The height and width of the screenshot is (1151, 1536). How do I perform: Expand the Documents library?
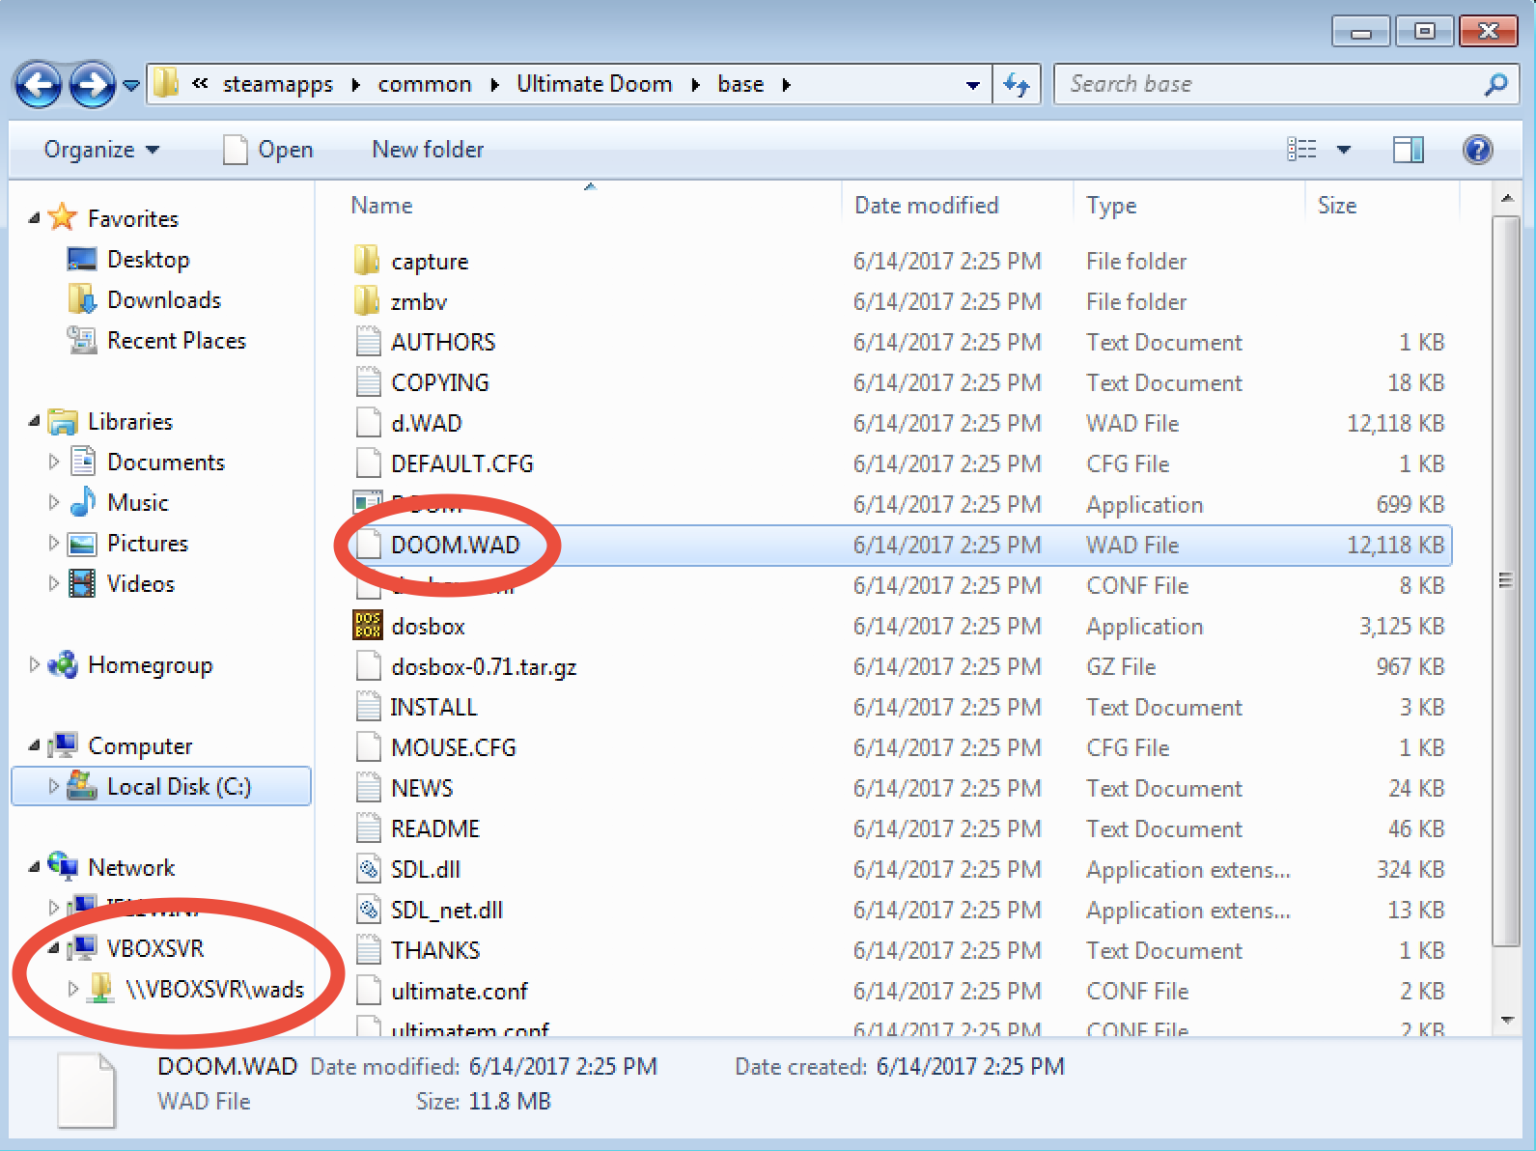(x=54, y=462)
